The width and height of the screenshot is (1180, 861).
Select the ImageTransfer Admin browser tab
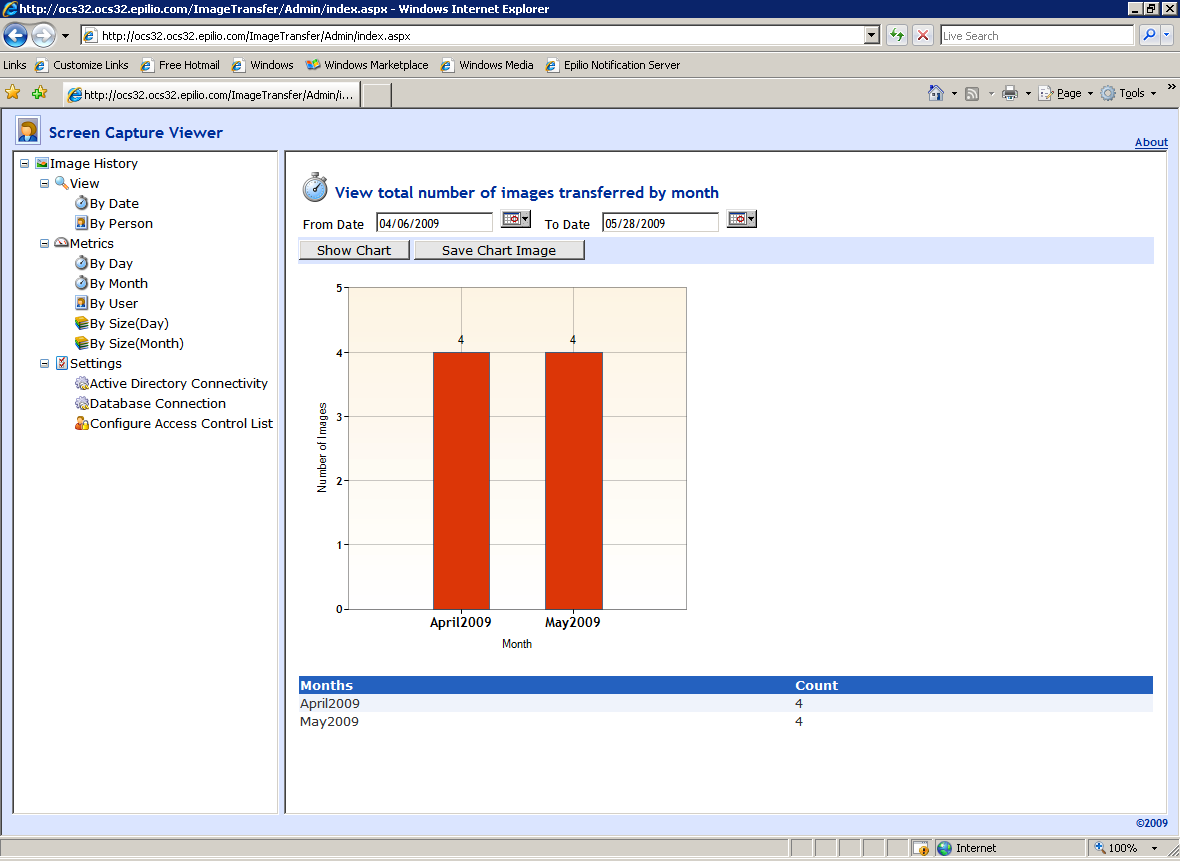(x=211, y=95)
